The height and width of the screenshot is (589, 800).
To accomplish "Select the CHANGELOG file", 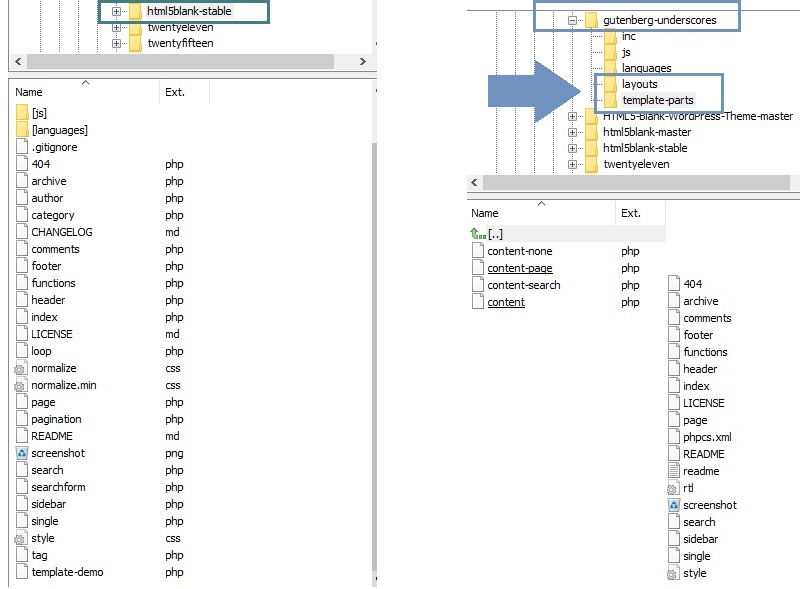I will [x=62, y=232].
